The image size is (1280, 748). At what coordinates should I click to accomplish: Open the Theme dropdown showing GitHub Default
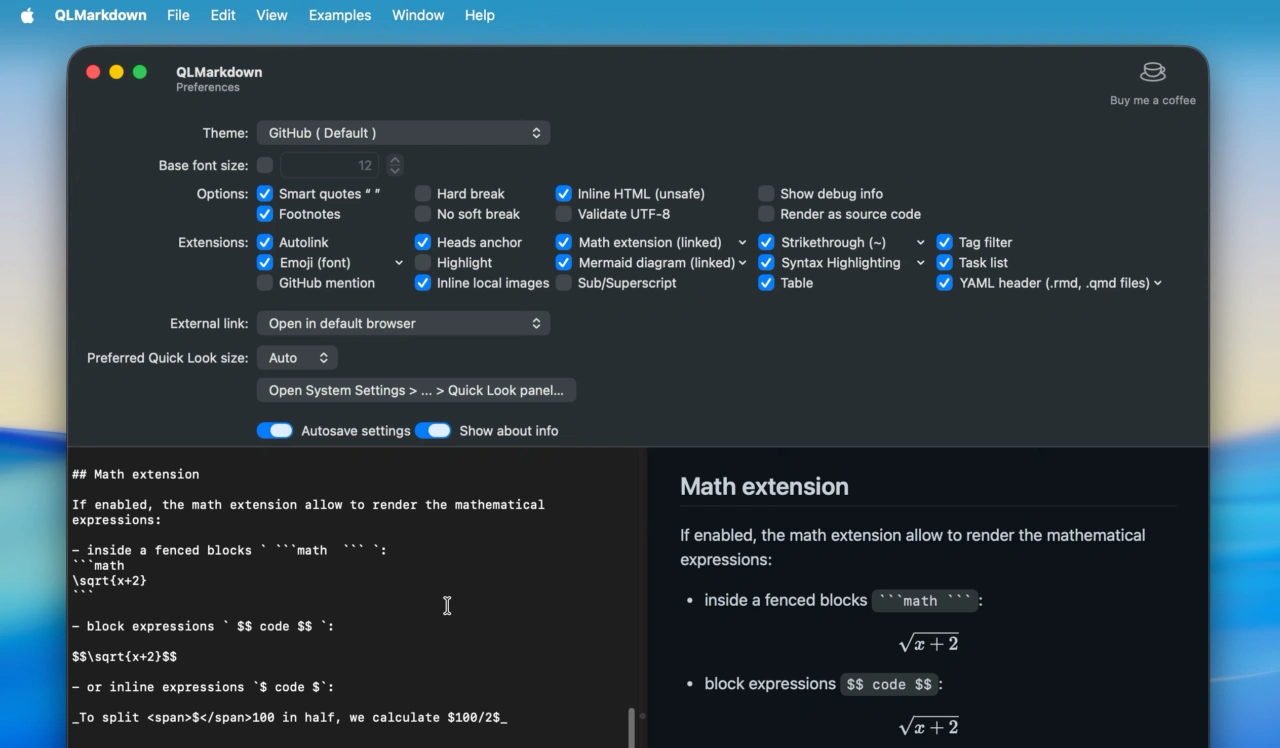click(x=403, y=132)
